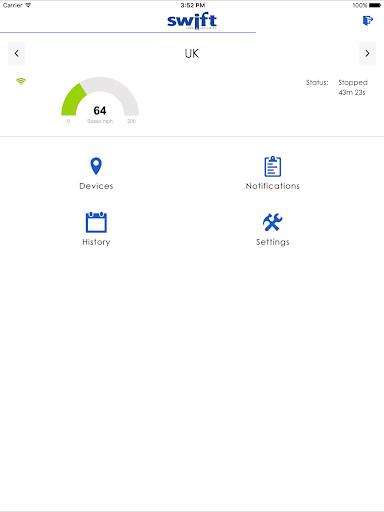384x512 pixels.
Task: Tap the Notifications label
Action: pyautogui.click(x=273, y=186)
